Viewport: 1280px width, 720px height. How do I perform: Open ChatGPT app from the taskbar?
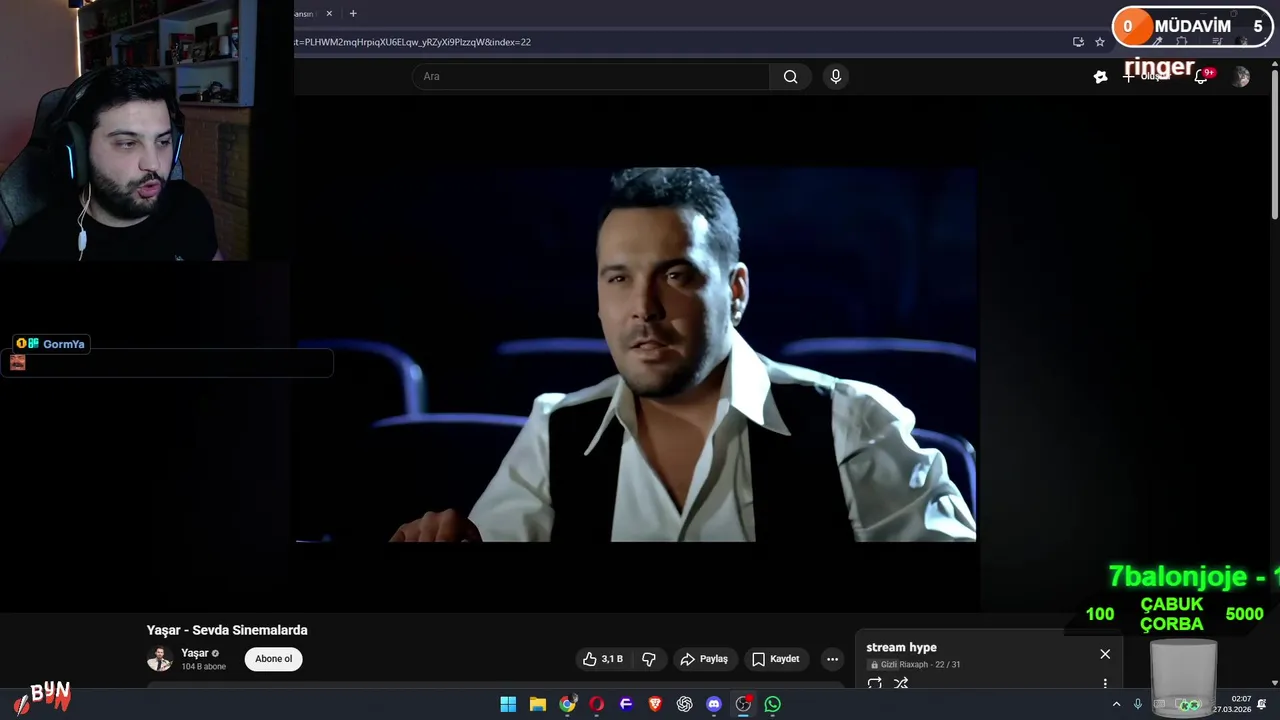685,704
